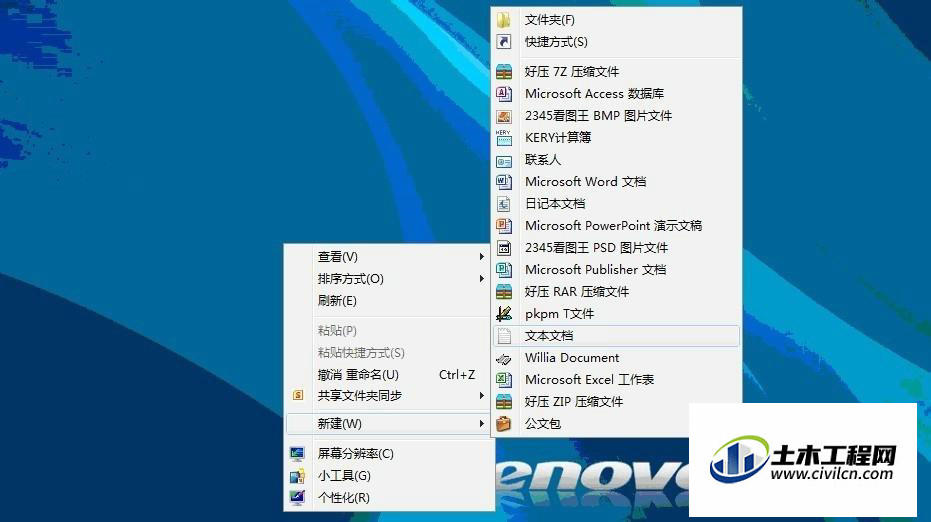The height and width of the screenshot is (522, 931).
Task: Create a new 日记本文档
Action: point(616,204)
